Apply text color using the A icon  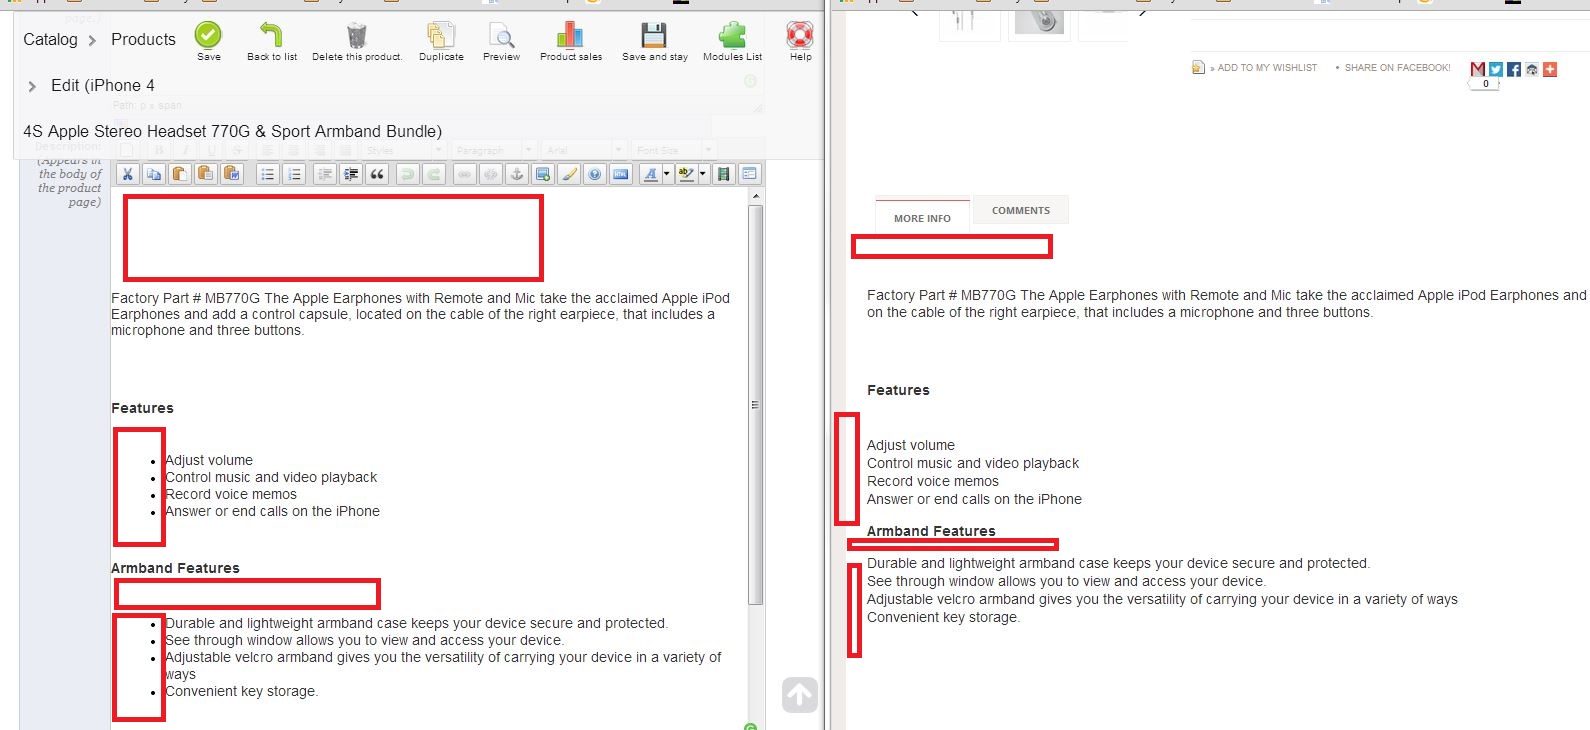(650, 174)
